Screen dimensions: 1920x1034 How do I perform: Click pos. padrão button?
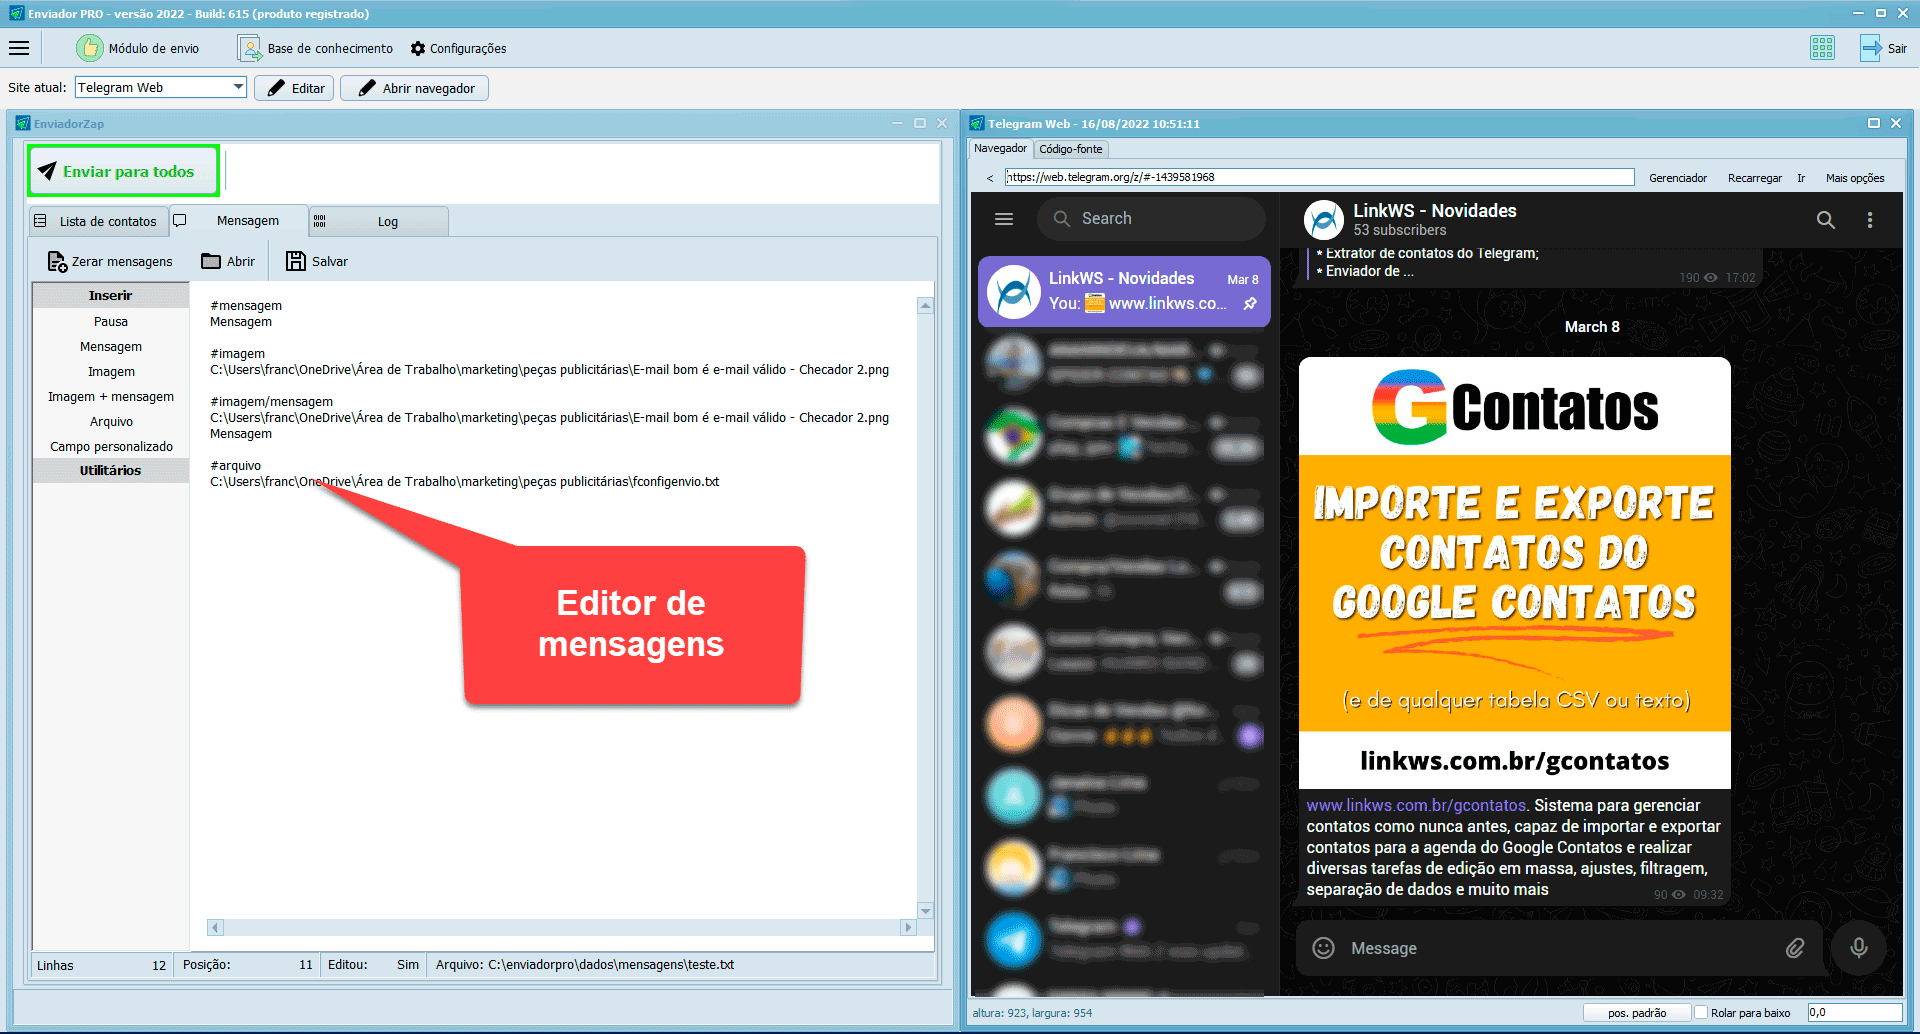point(1637,1013)
